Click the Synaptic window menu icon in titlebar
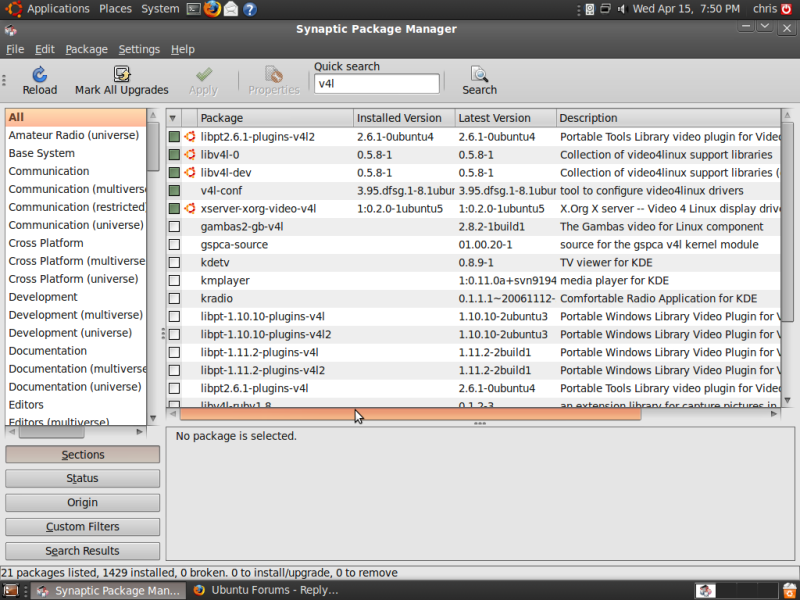Viewport: 800px width, 600px height. [11, 30]
